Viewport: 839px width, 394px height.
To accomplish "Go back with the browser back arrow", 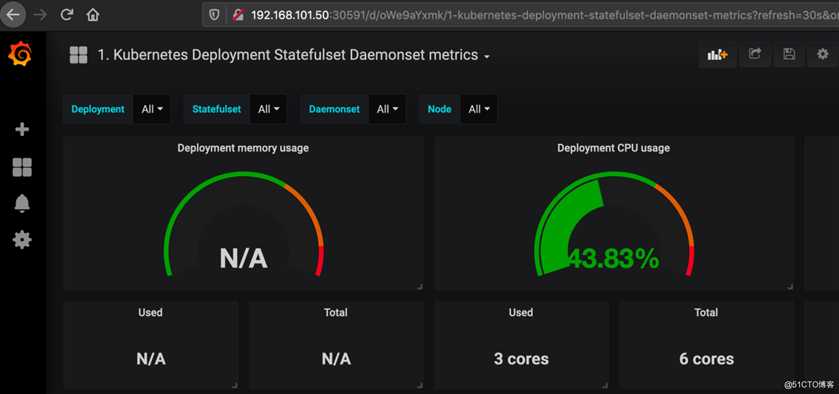I will tap(13, 14).
